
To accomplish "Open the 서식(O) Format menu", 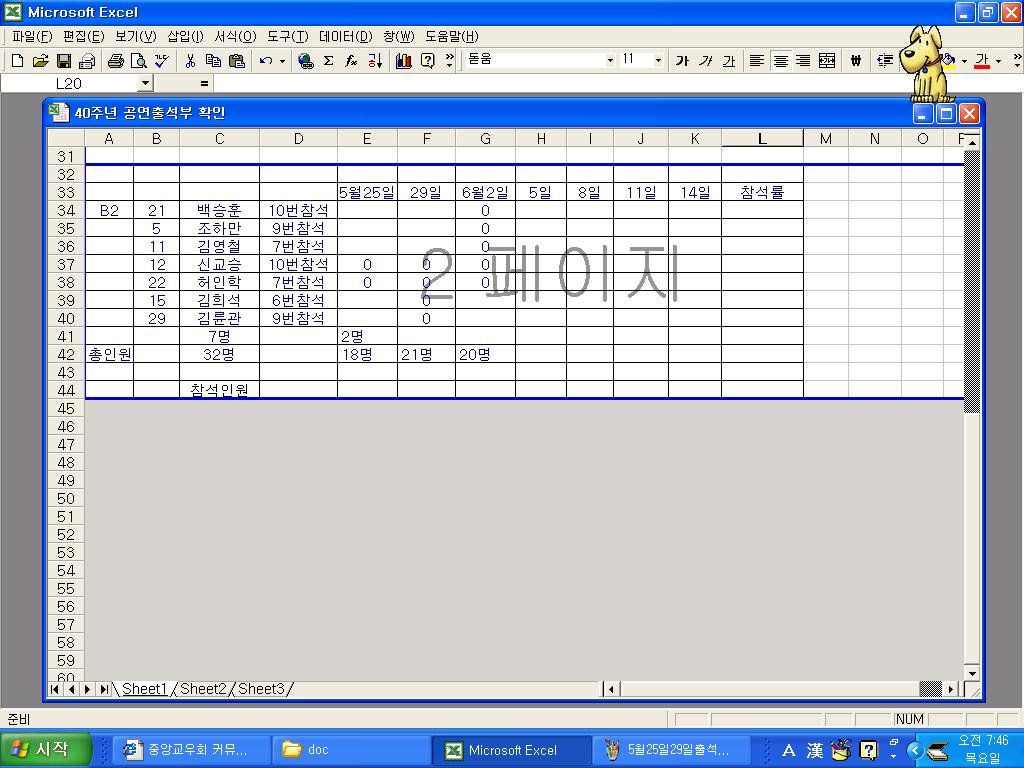I will click(x=235, y=36).
